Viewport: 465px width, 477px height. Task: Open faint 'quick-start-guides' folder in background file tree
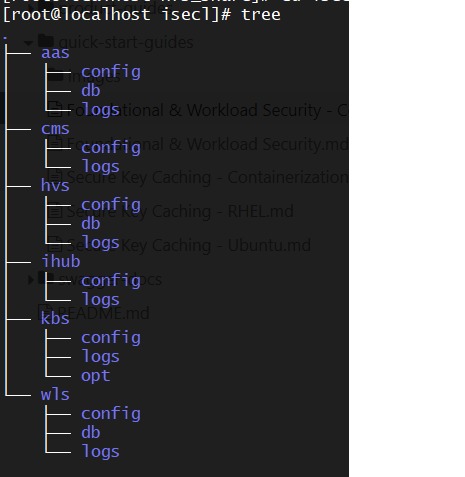126,43
